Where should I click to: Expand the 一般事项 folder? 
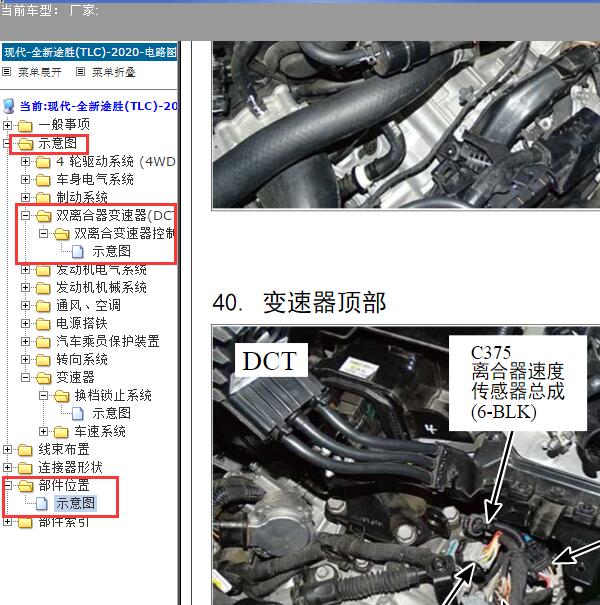7,125
